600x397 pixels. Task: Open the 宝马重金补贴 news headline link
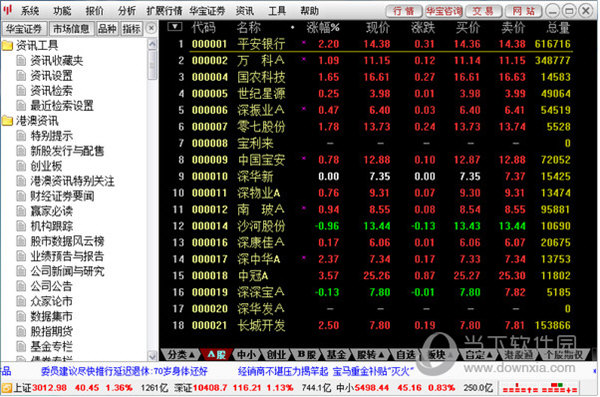click(x=373, y=371)
